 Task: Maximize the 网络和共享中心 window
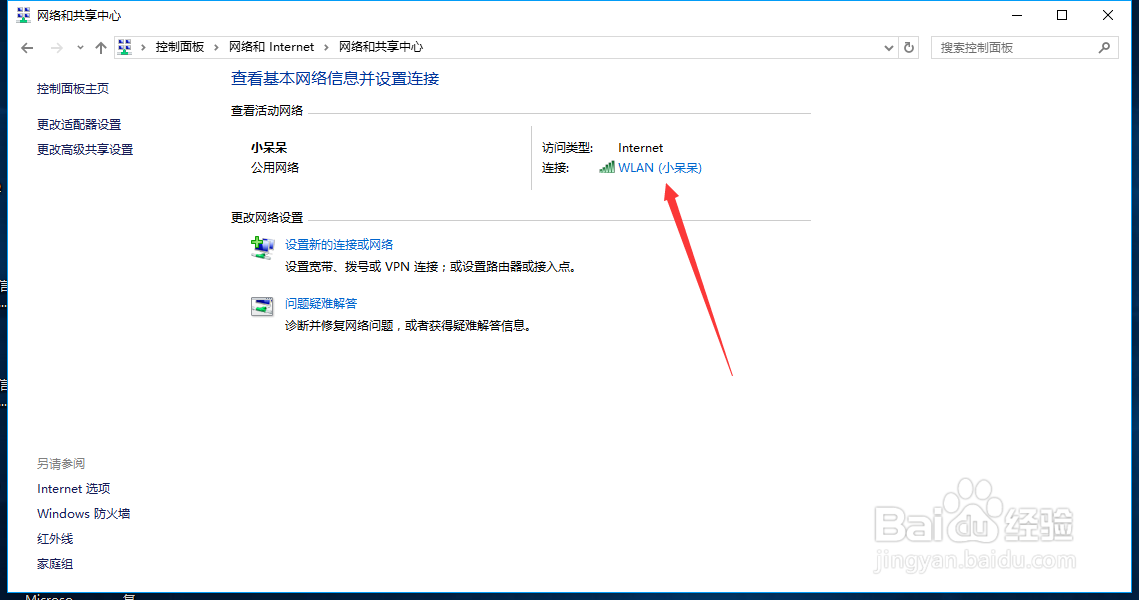1062,15
